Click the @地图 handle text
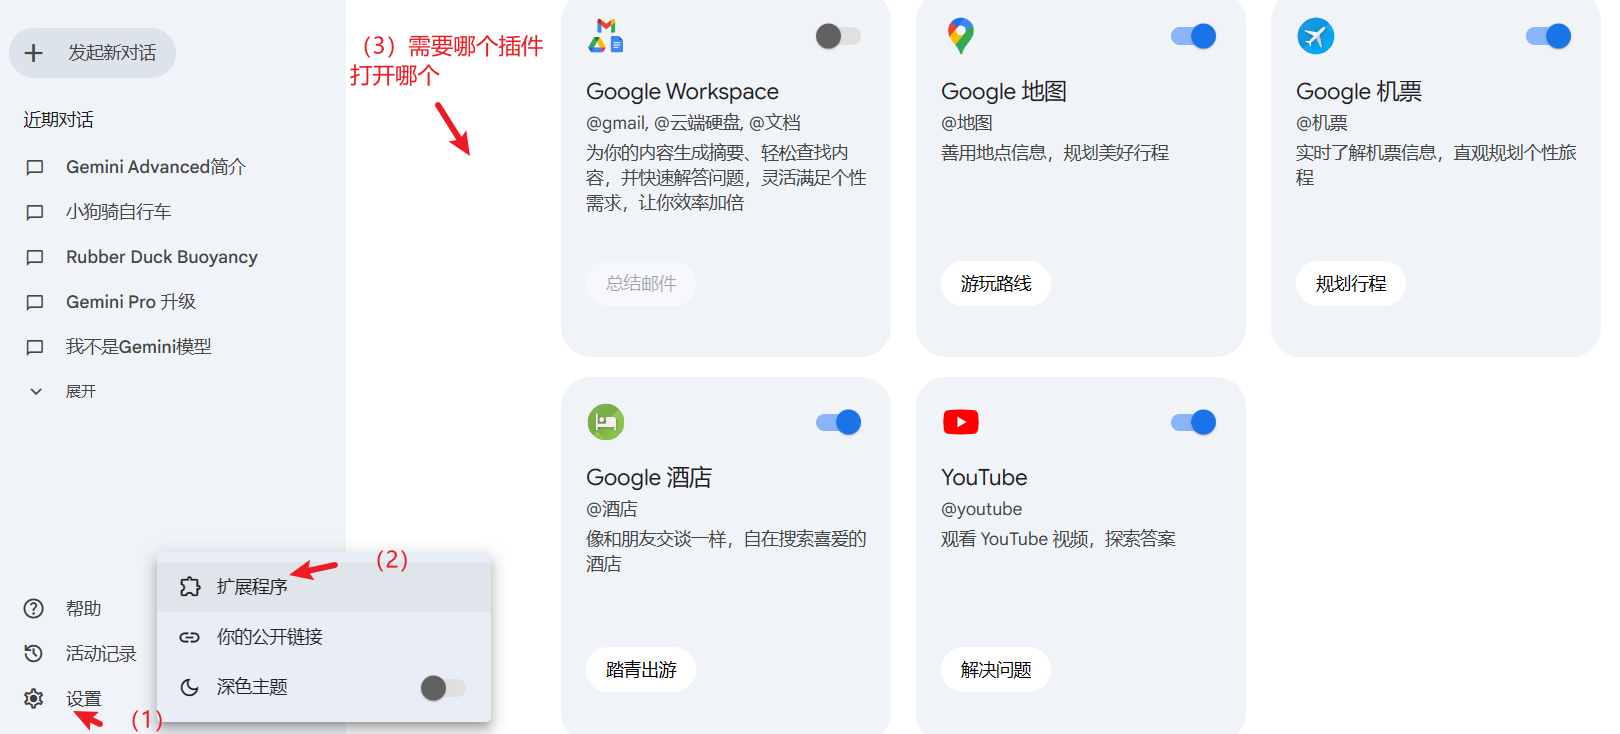 click(x=967, y=123)
